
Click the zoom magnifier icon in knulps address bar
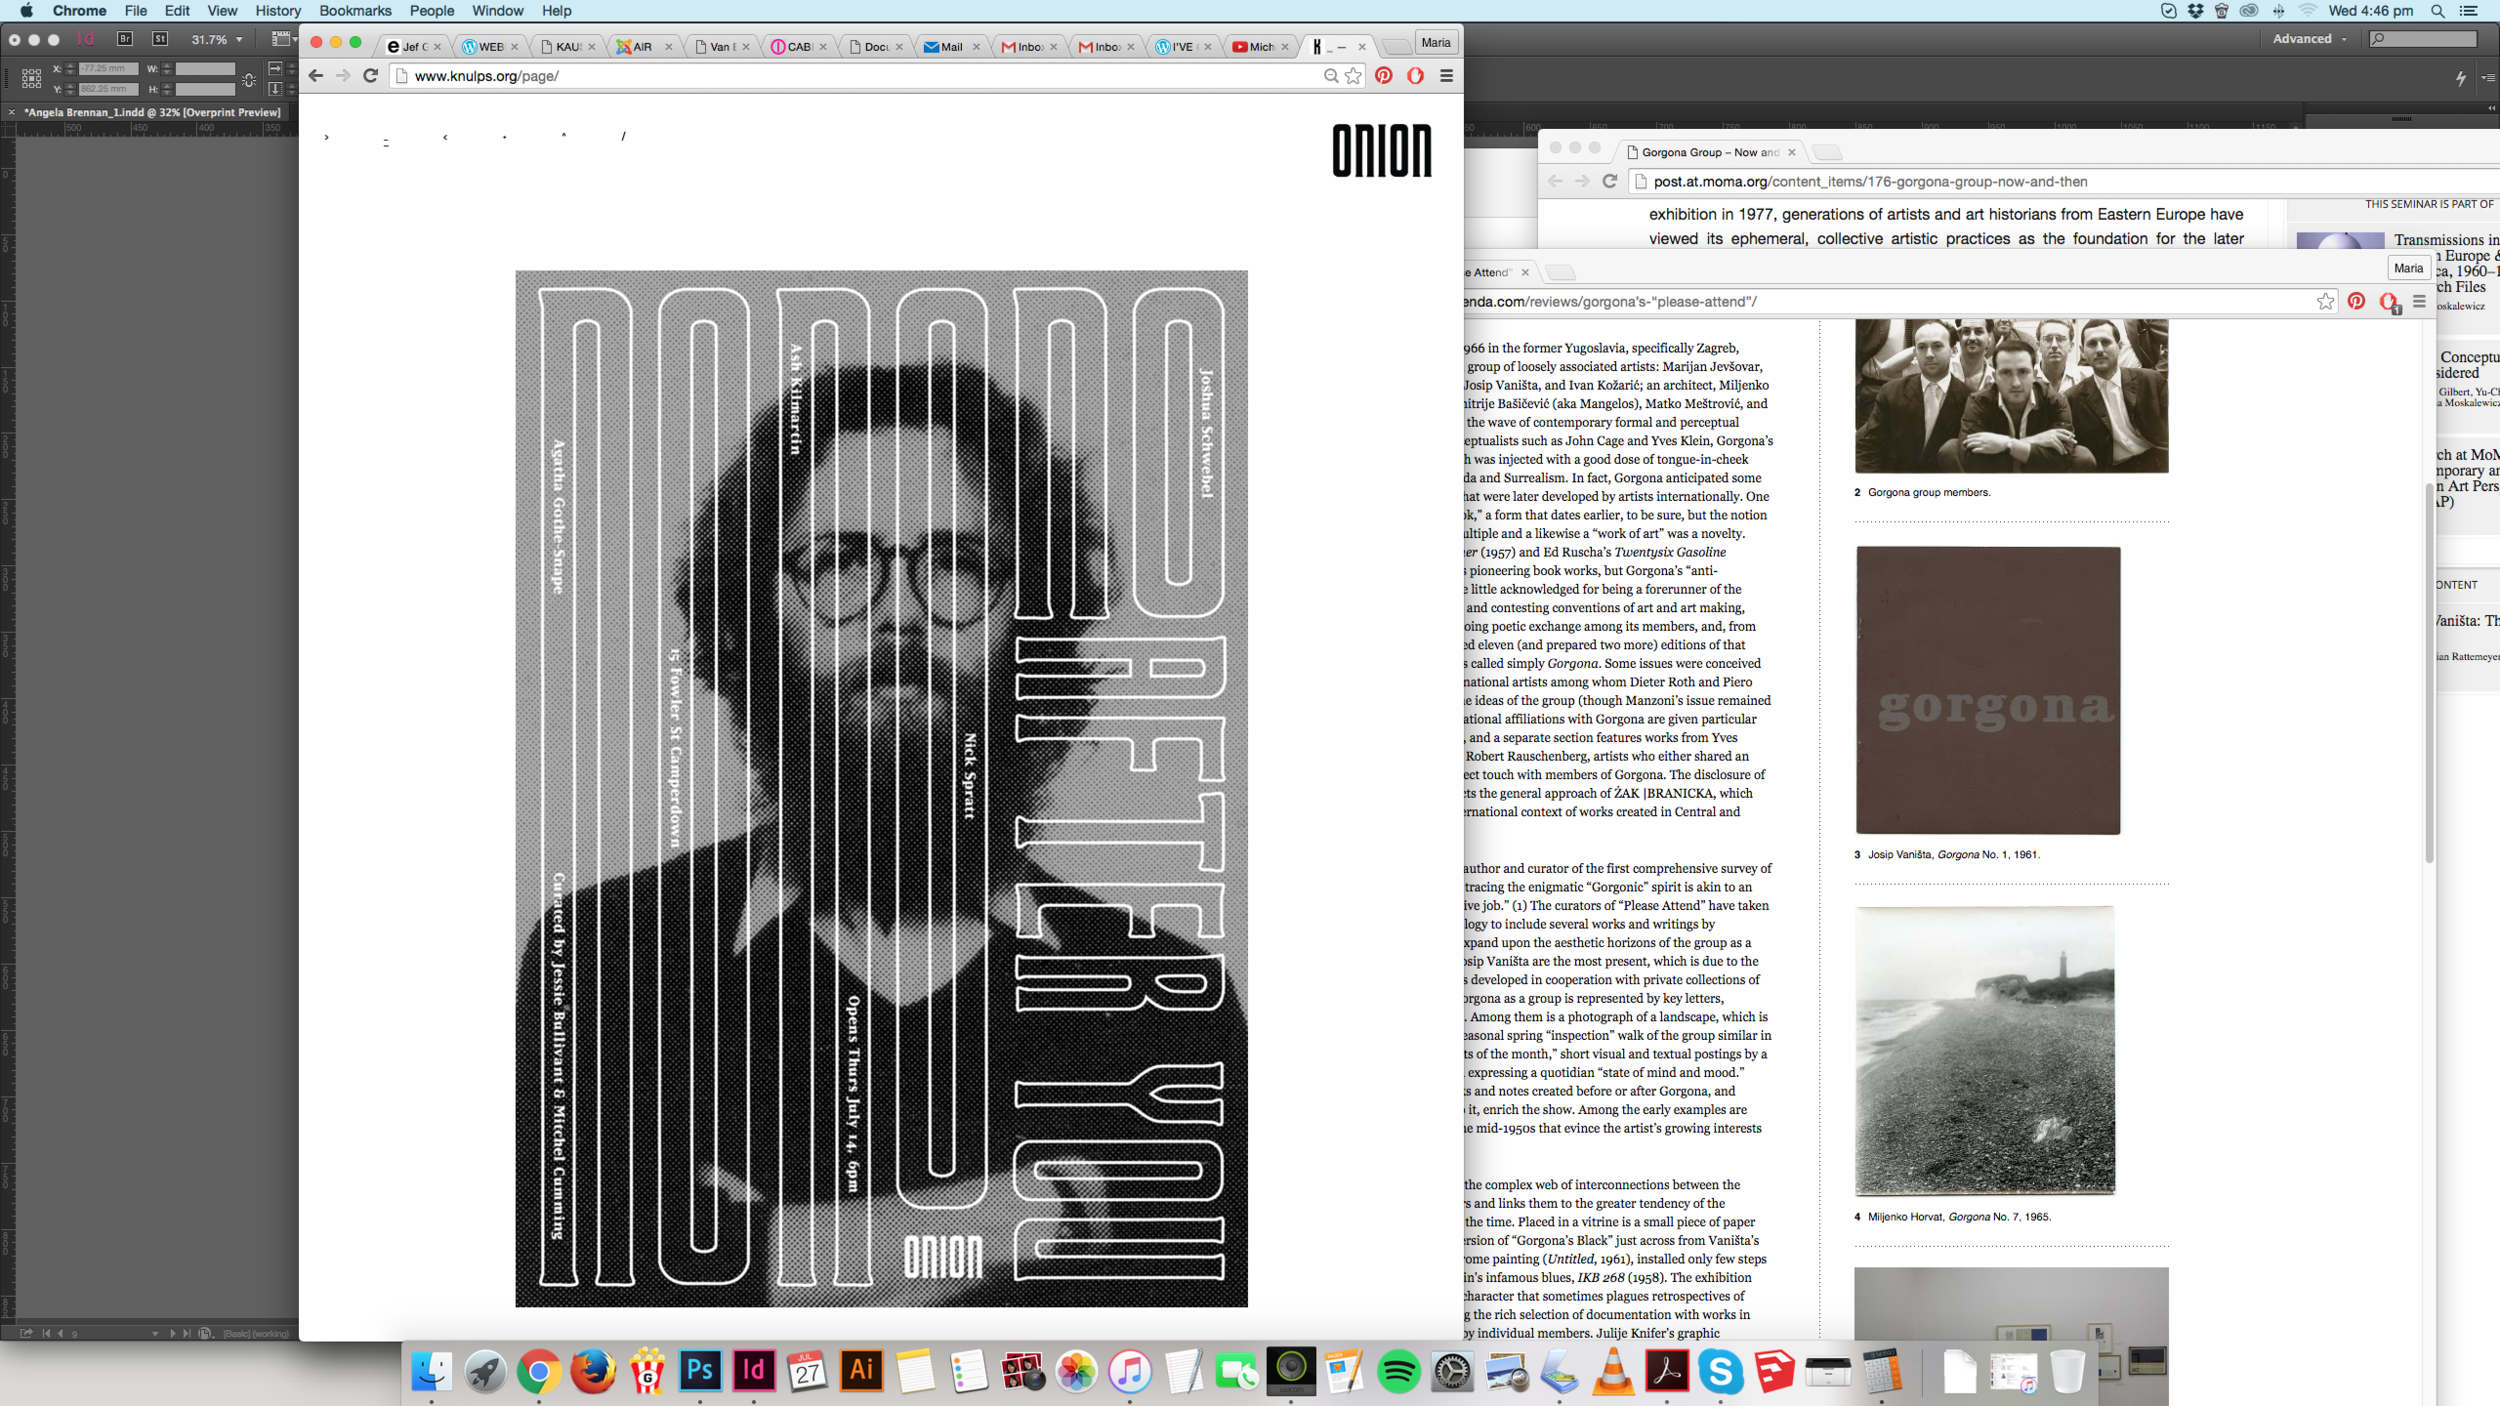pos(1330,76)
